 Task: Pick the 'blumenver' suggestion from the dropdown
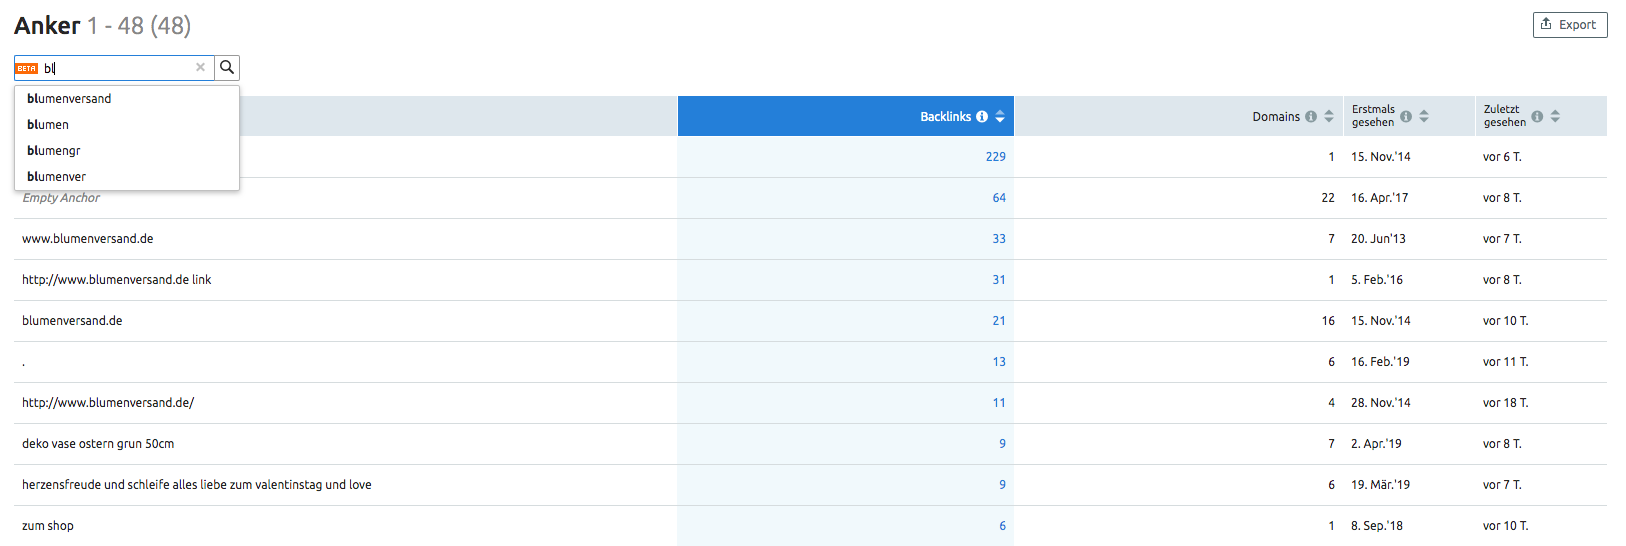(127, 176)
